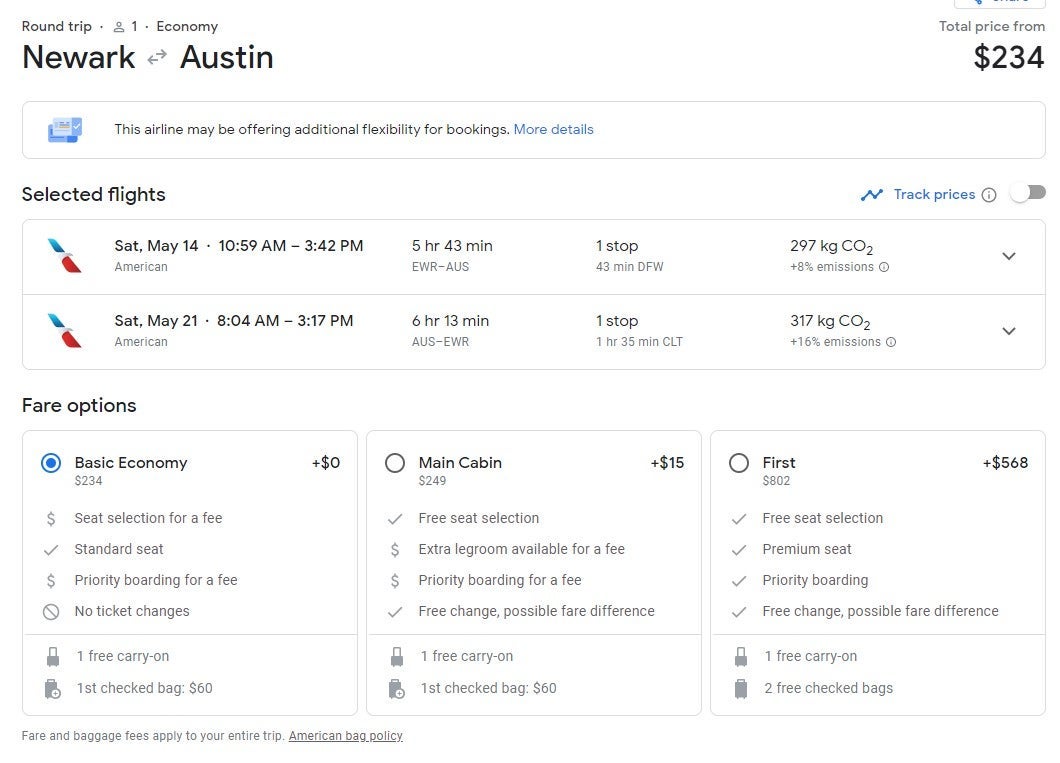Click the flexibility ticket icon in banner
The height and width of the screenshot is (763, 1060).
[65, 130]
